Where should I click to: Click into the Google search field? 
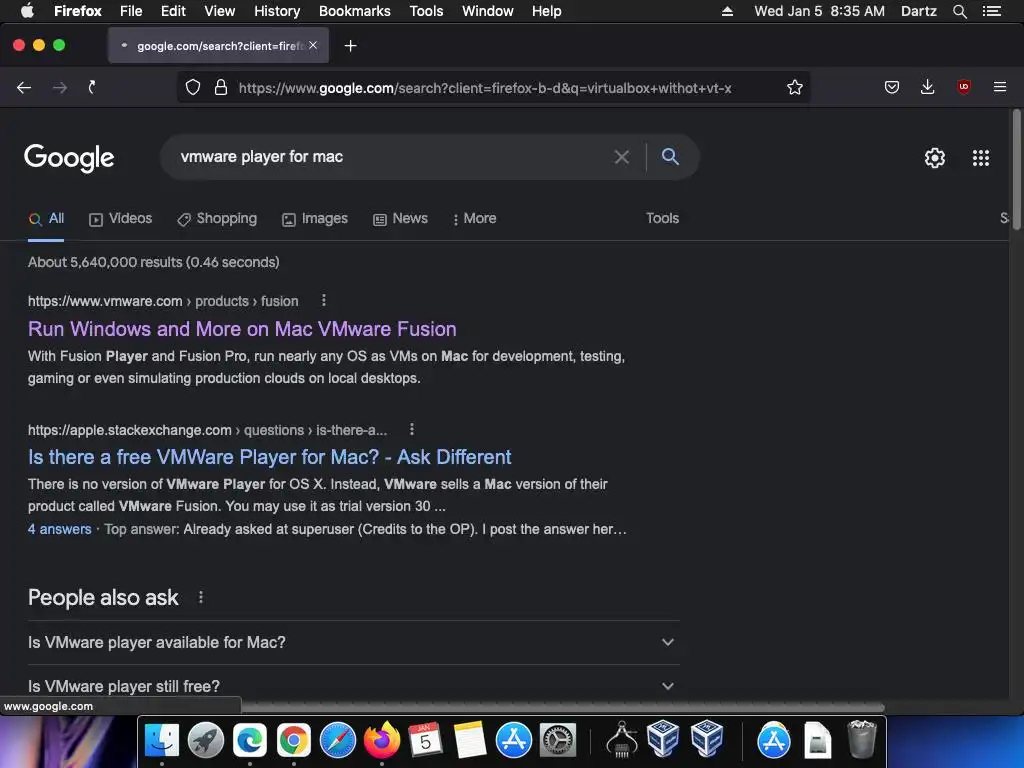coord(392,157)
